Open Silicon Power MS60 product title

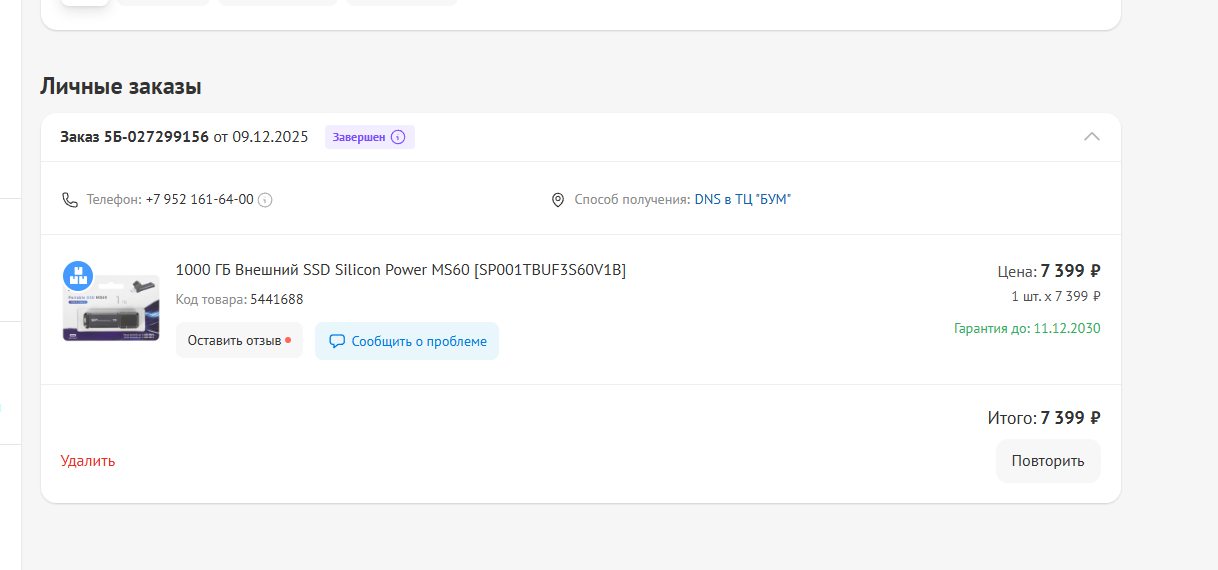[x=400, y=270]
